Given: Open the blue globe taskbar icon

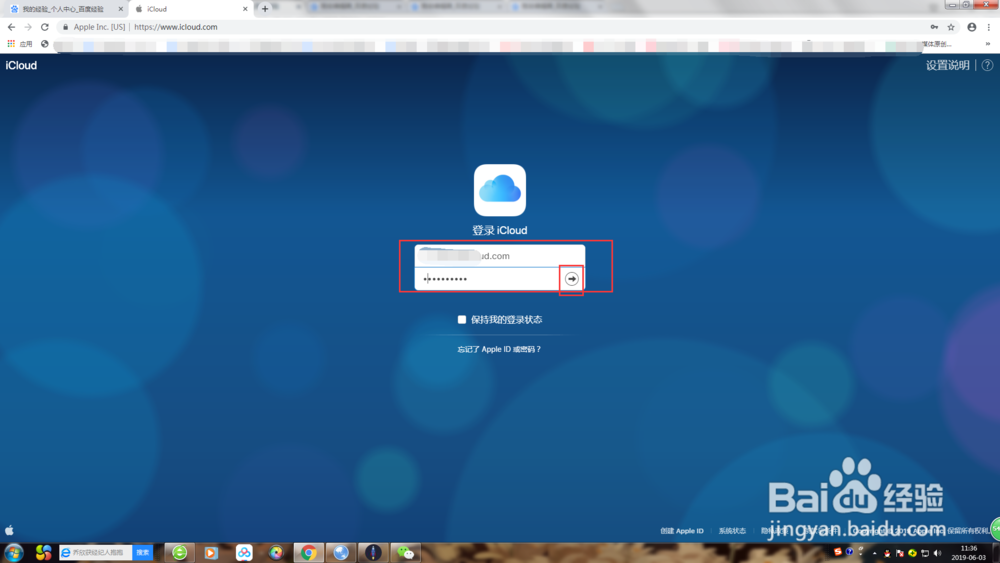Looking at the screenshot, I should (341, 552).
